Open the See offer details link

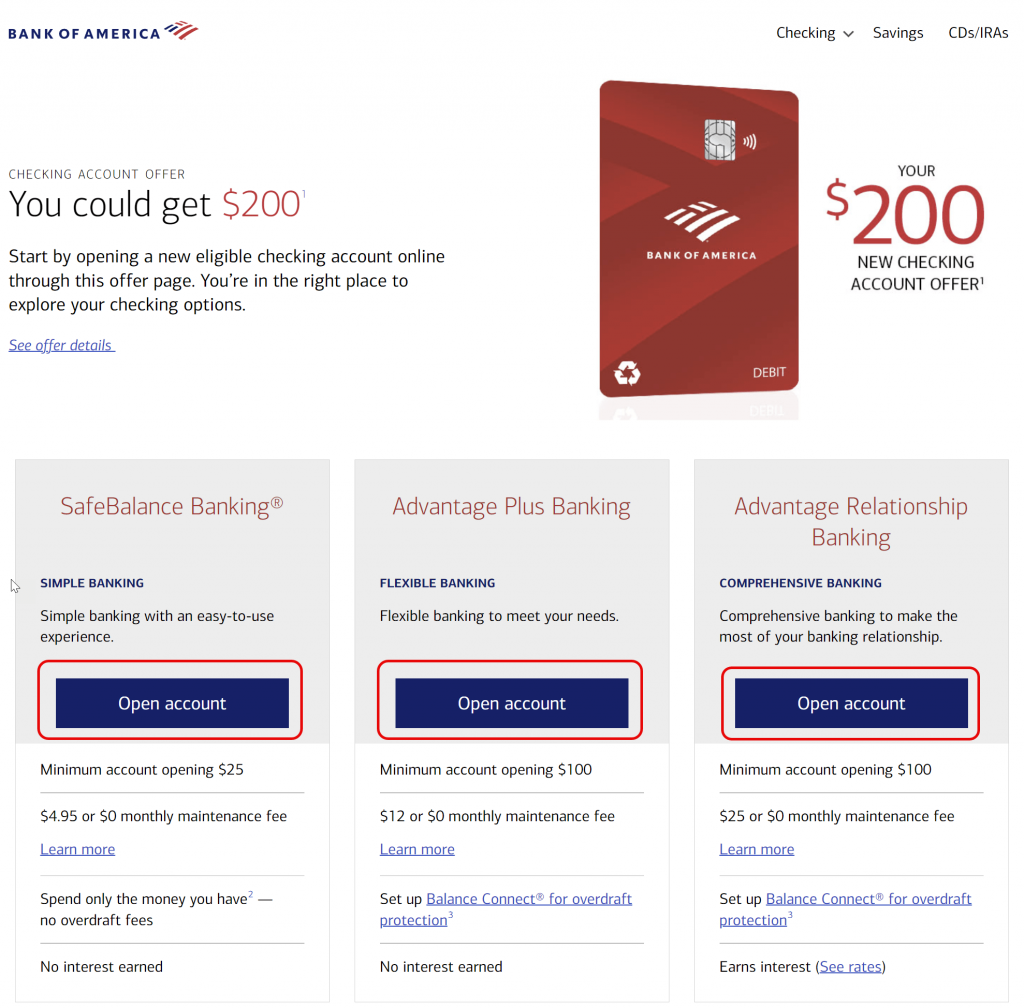pos(61,344)
